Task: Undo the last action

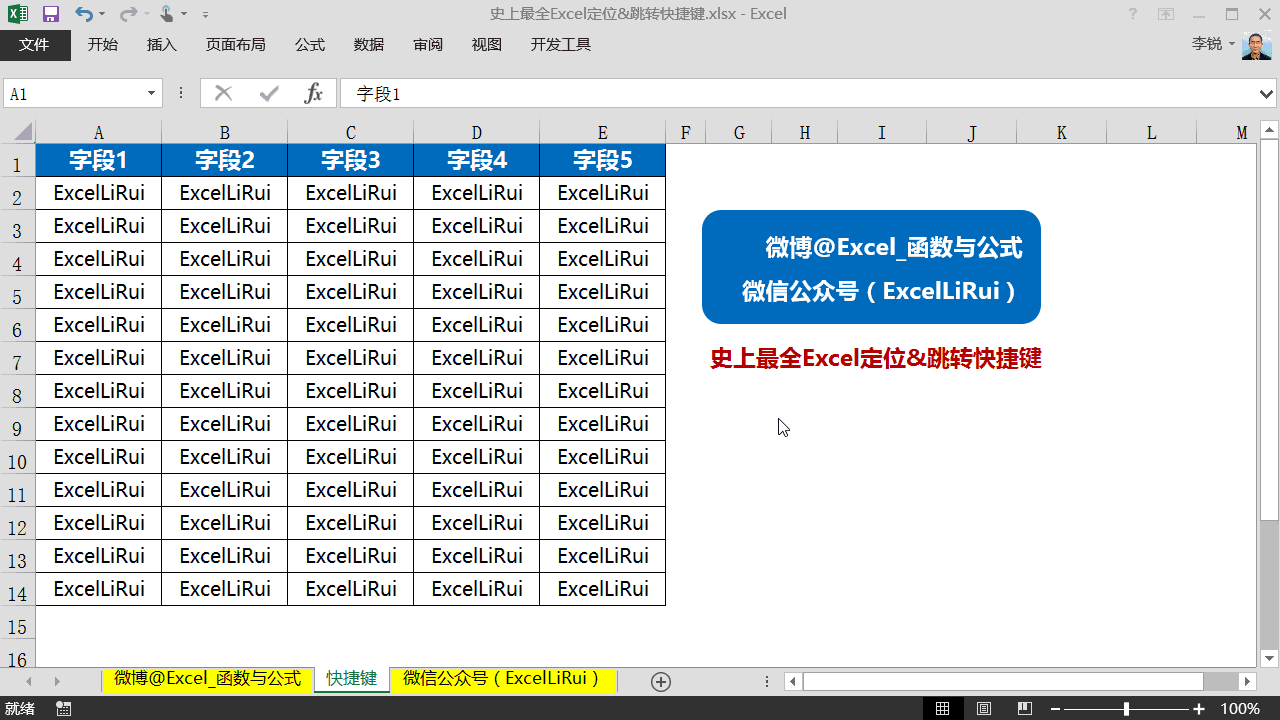Action: [x=83, y=14]
